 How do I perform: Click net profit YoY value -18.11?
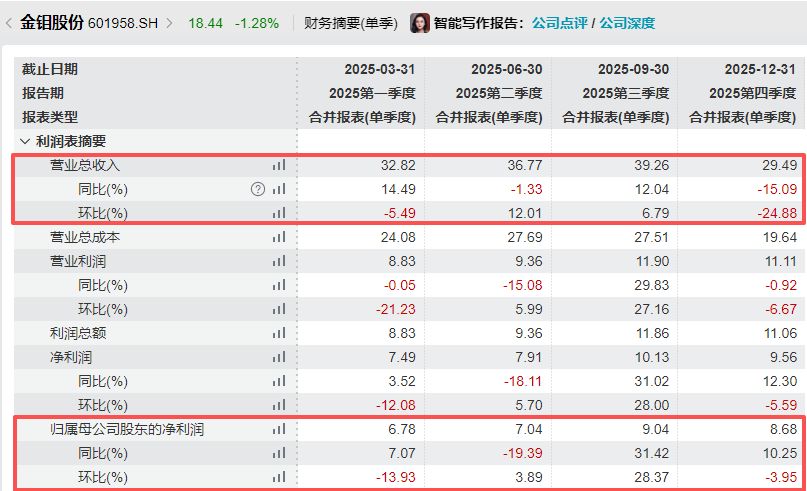pos(523,381)
